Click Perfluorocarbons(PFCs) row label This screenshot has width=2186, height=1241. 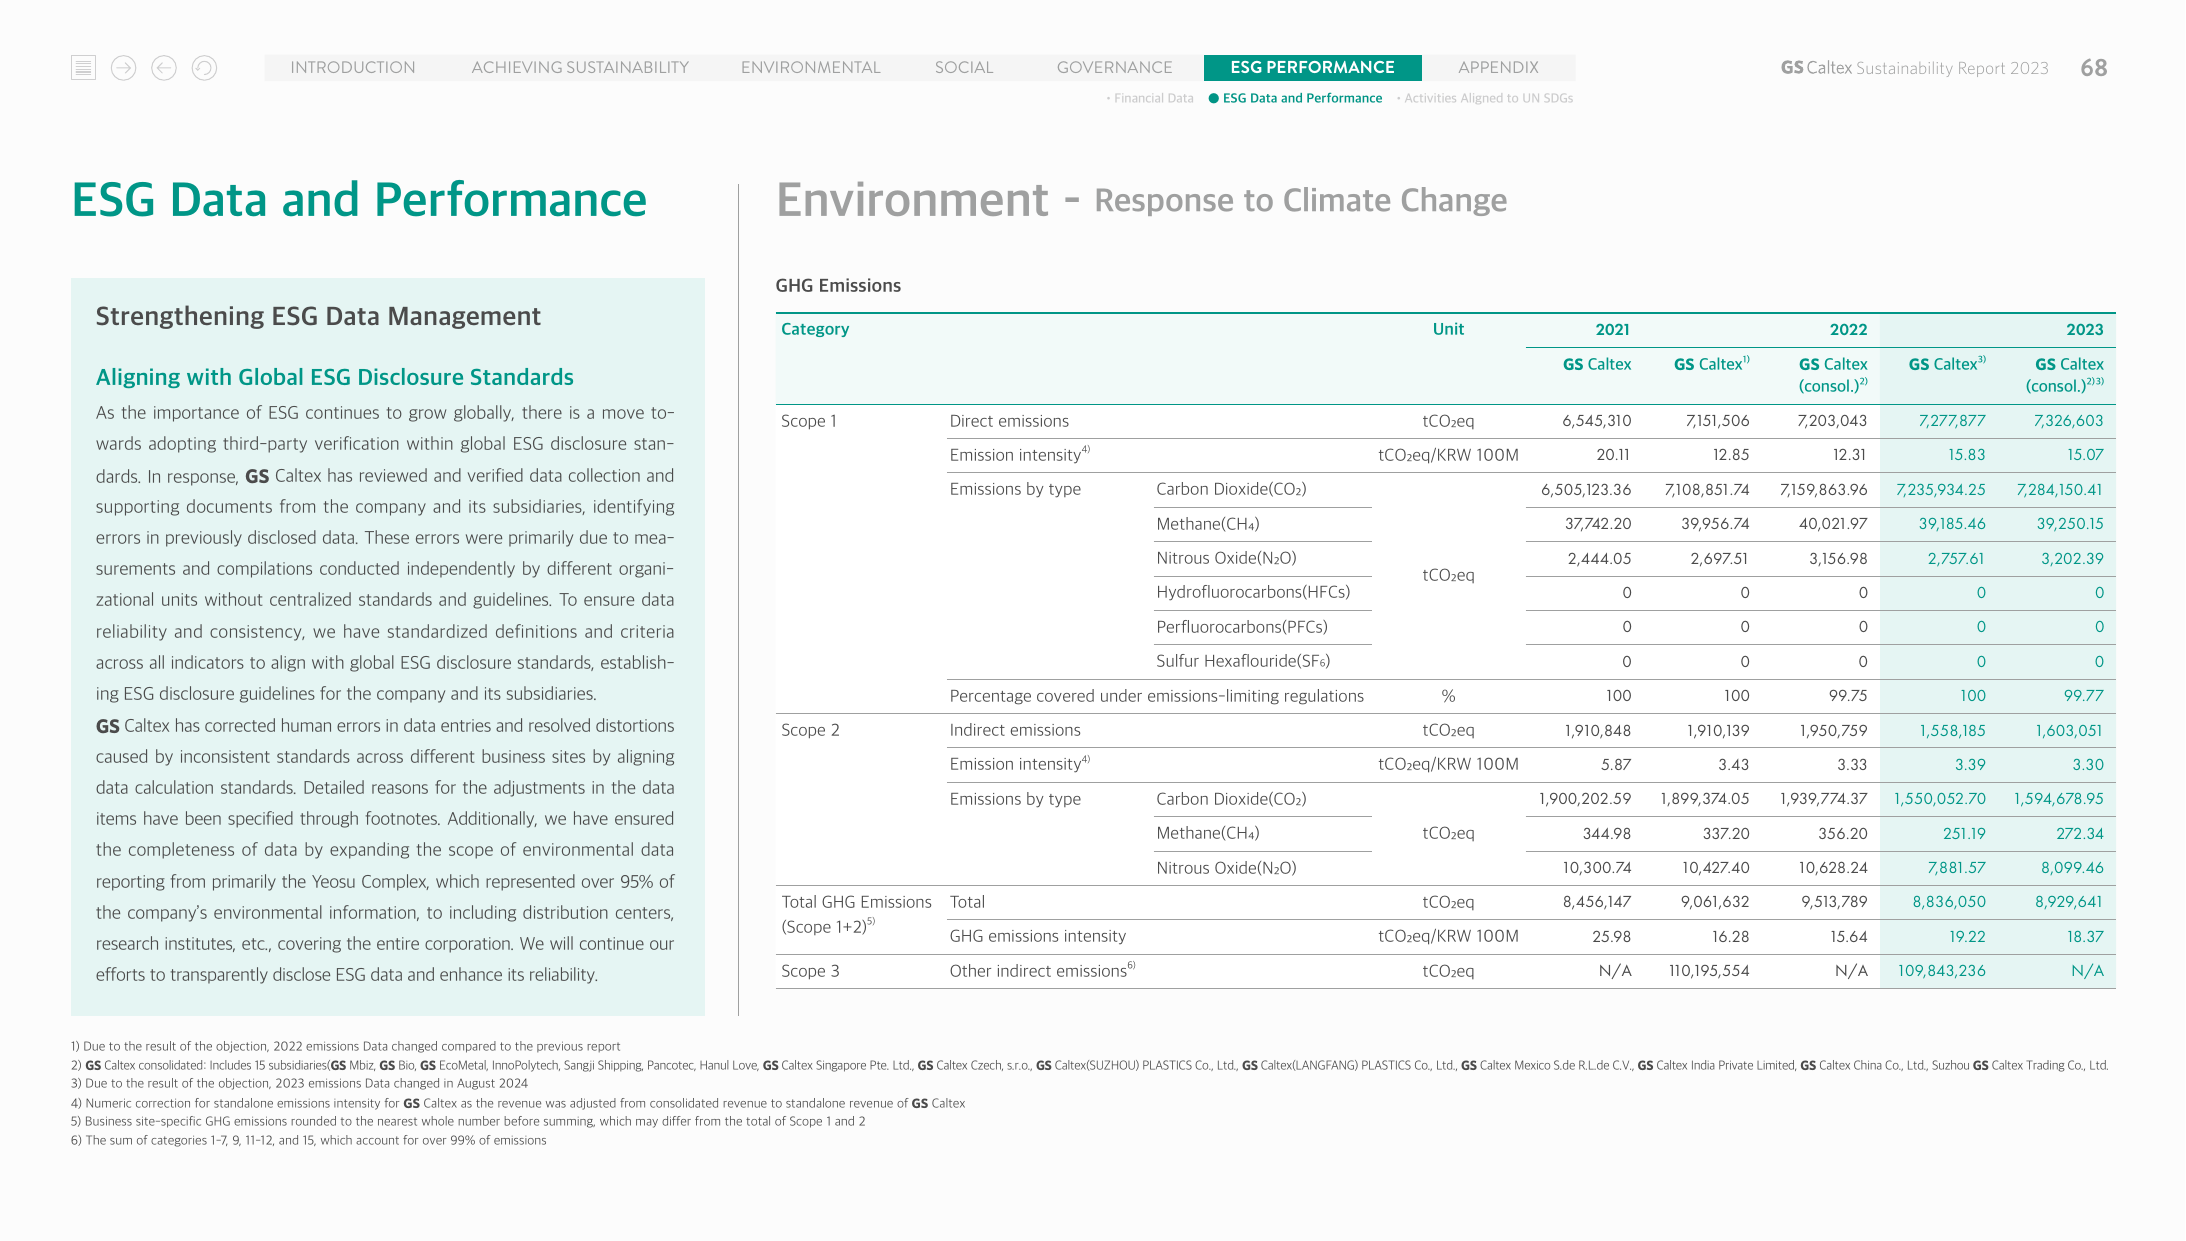click(1242, 627)
